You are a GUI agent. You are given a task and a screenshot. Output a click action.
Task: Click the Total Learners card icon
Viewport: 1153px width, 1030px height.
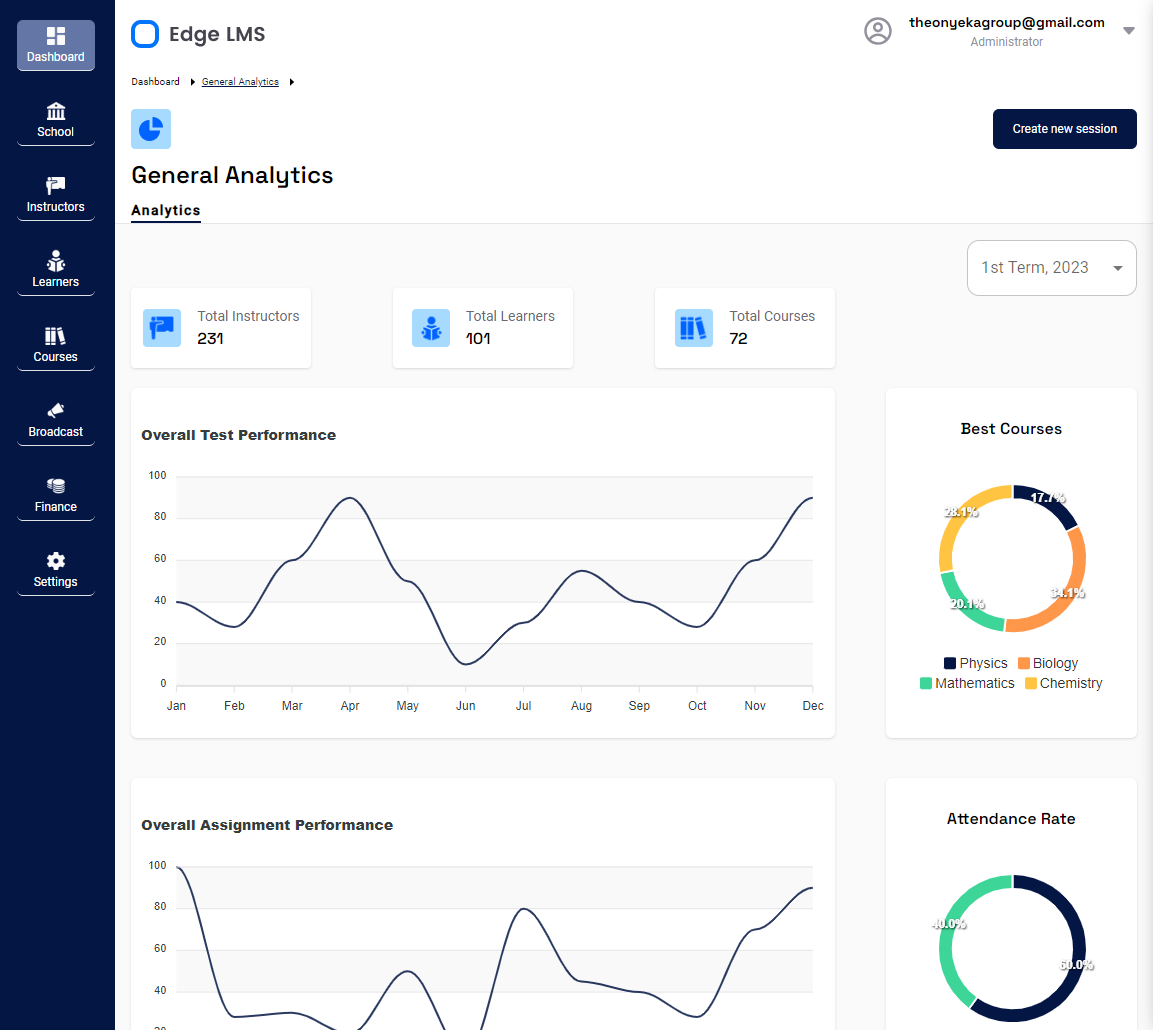click(431, 328)
